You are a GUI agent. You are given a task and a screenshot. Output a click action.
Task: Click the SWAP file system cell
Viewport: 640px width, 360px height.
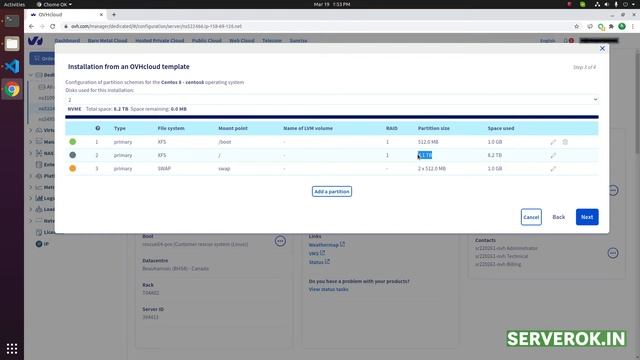(164, 169)
